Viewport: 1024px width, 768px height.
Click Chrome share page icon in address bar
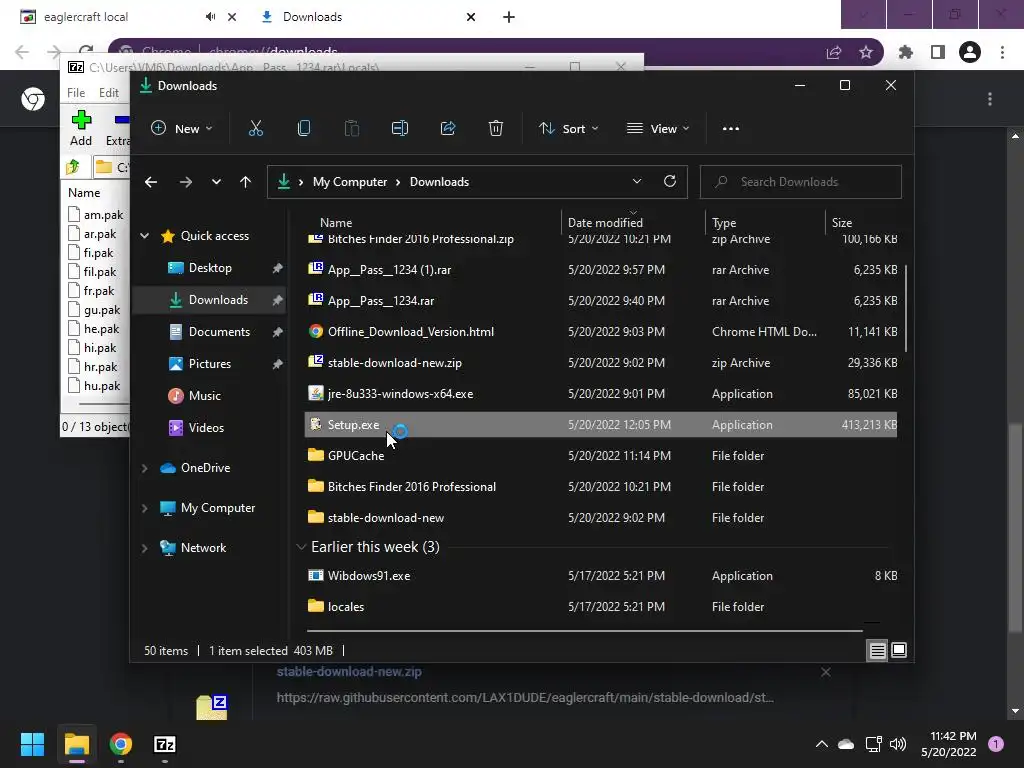click(834, 52)
